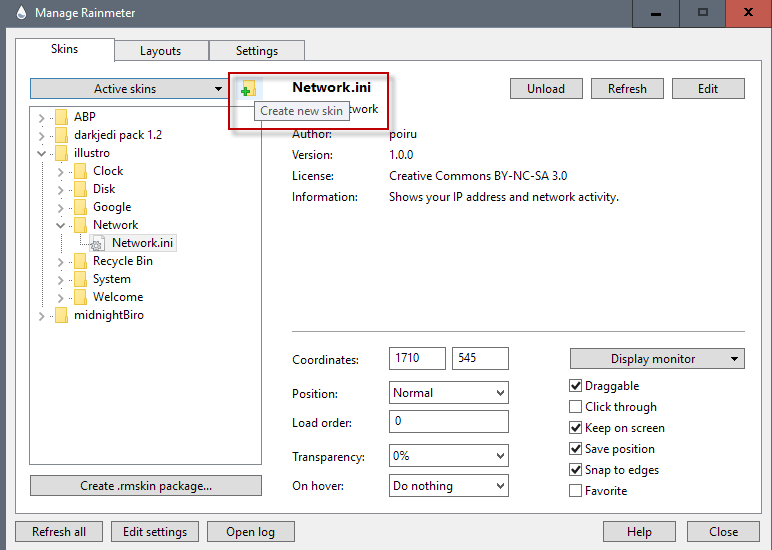Open the Active skins dropdown
The image size is (772, 550).
coord(129,89)
